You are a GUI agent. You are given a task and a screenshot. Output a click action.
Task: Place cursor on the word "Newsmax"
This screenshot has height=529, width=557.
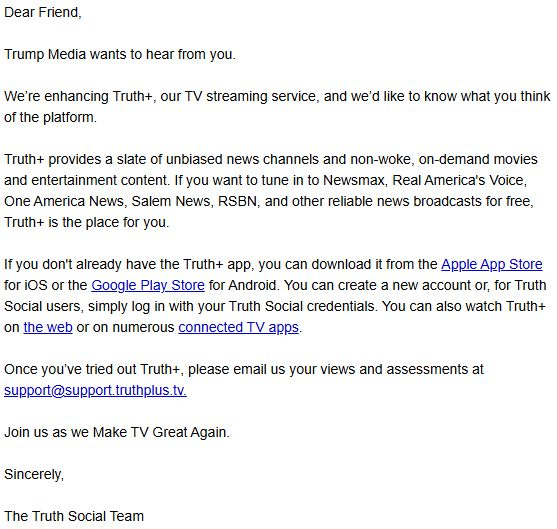pyautogui.click(x=354, y=180)
